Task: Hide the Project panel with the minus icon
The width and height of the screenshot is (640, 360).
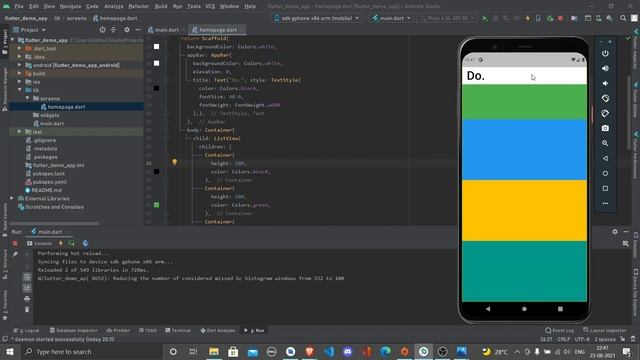Action: pos(138,30)
